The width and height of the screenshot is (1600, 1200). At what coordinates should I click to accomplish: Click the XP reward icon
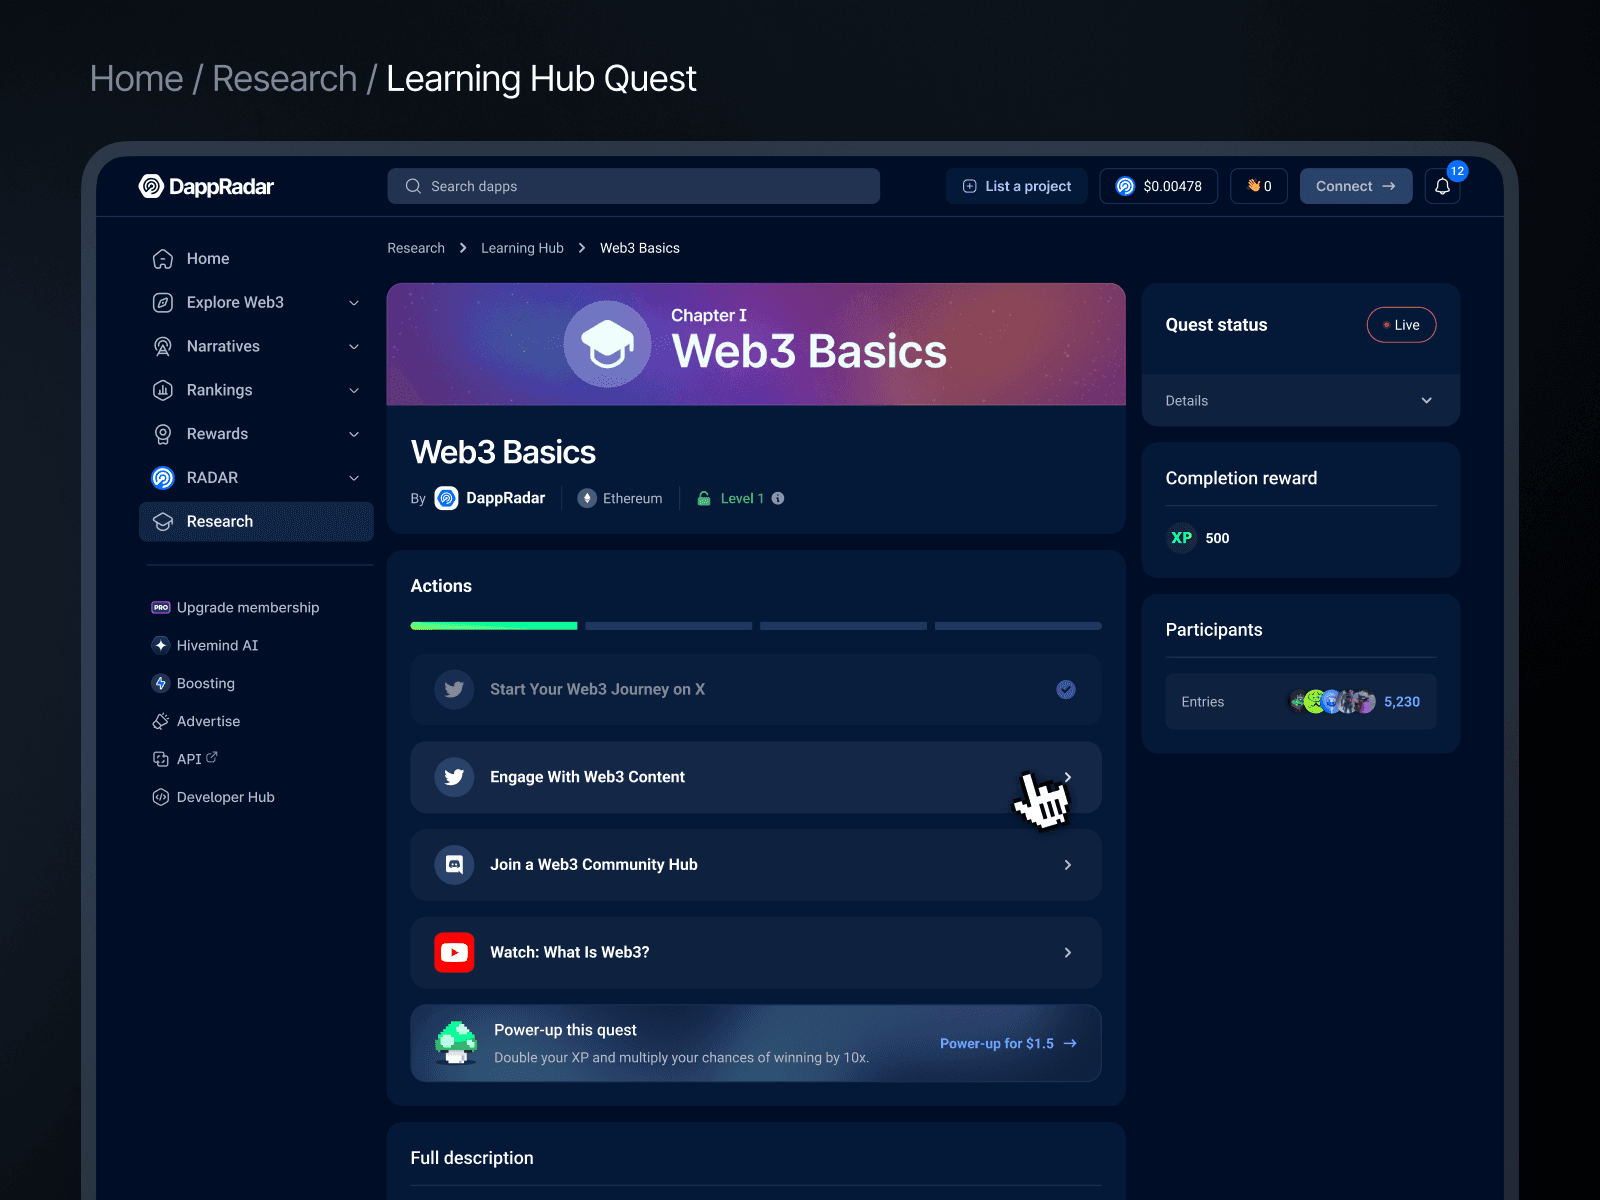[x=1182, y=538]
